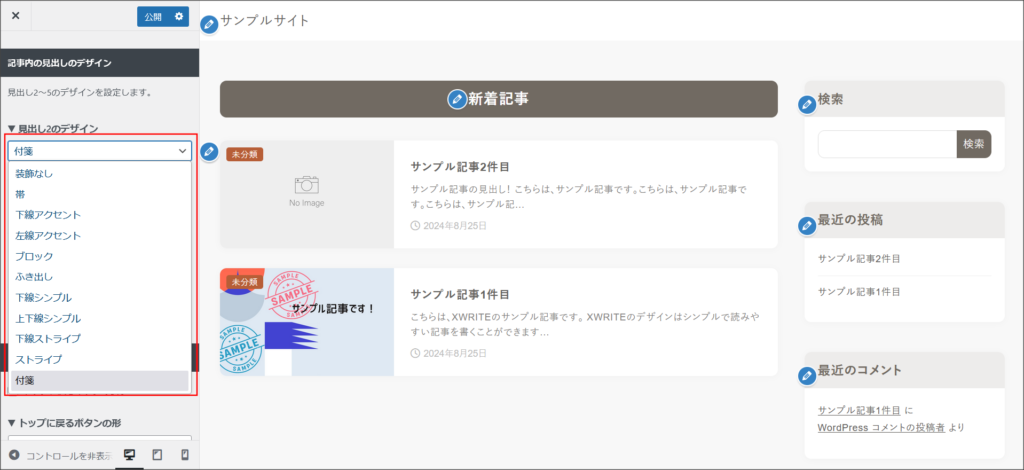Click the 公開 publish button

pos(153,16)
